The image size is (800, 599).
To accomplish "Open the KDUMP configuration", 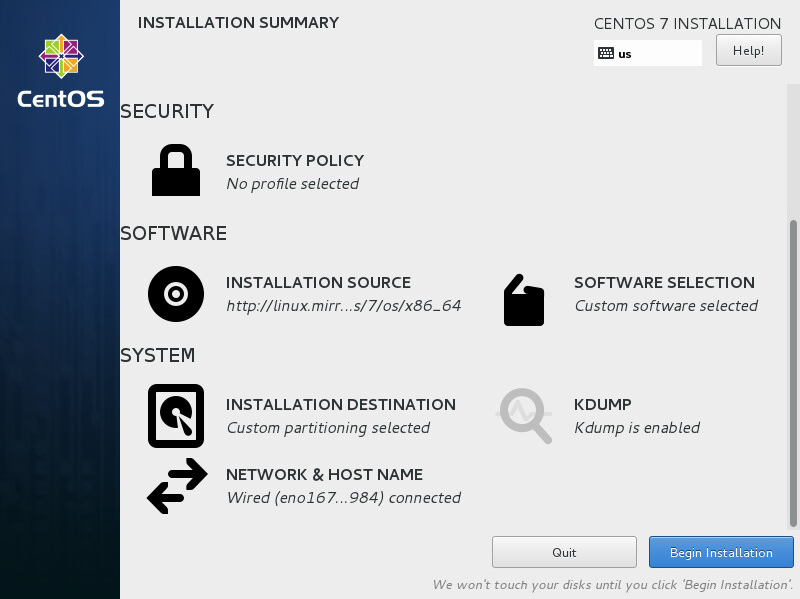I will [603, 404].
